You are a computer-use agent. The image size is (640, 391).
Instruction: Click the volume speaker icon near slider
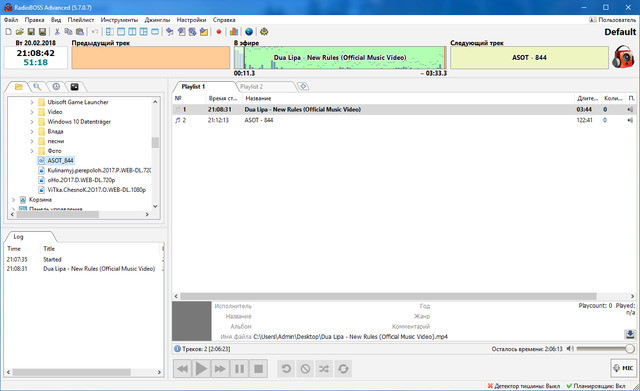pyautogui.click(x=570, y=349)
